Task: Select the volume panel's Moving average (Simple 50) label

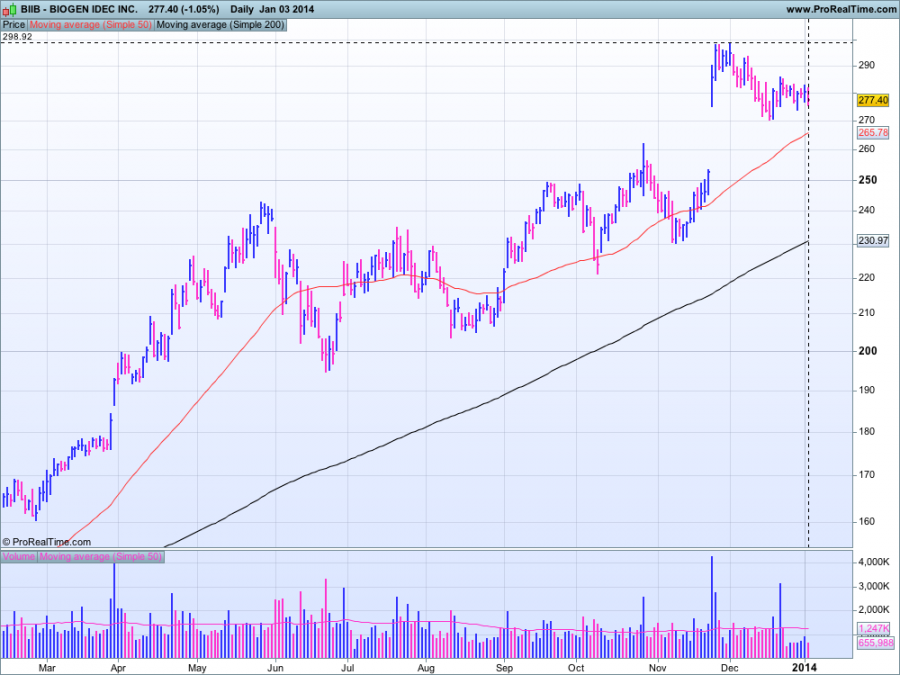Action: coord(100,557)
